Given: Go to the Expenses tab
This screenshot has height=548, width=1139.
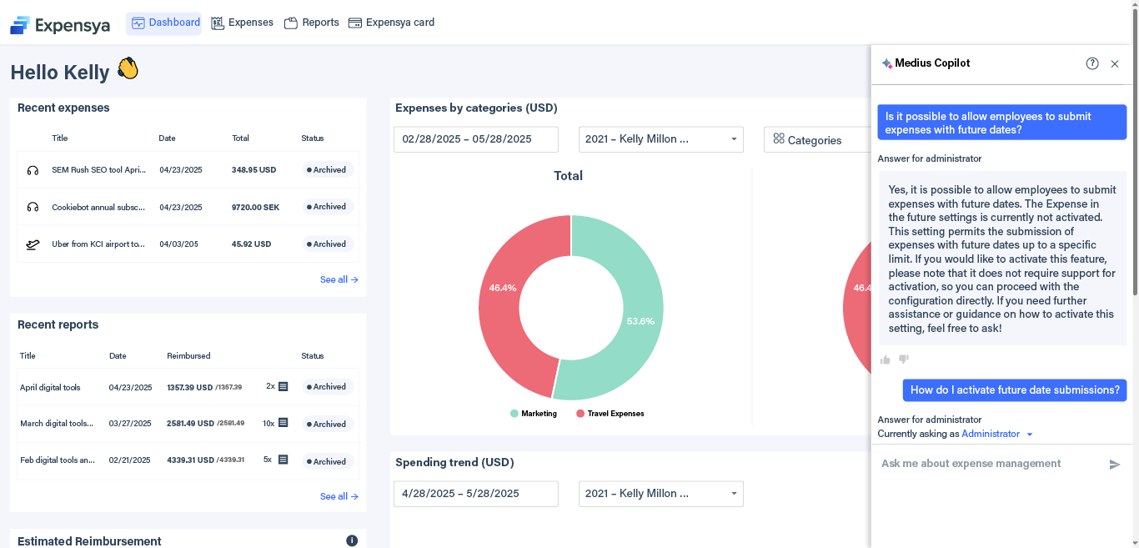Looking at the screenshot, I should 242,23.
